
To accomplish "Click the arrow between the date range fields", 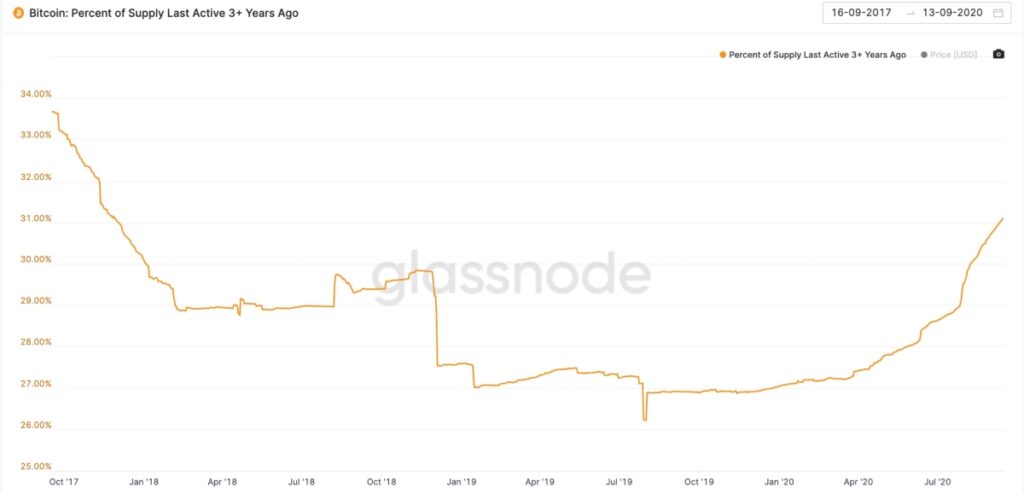I will [x=910, y=14].
